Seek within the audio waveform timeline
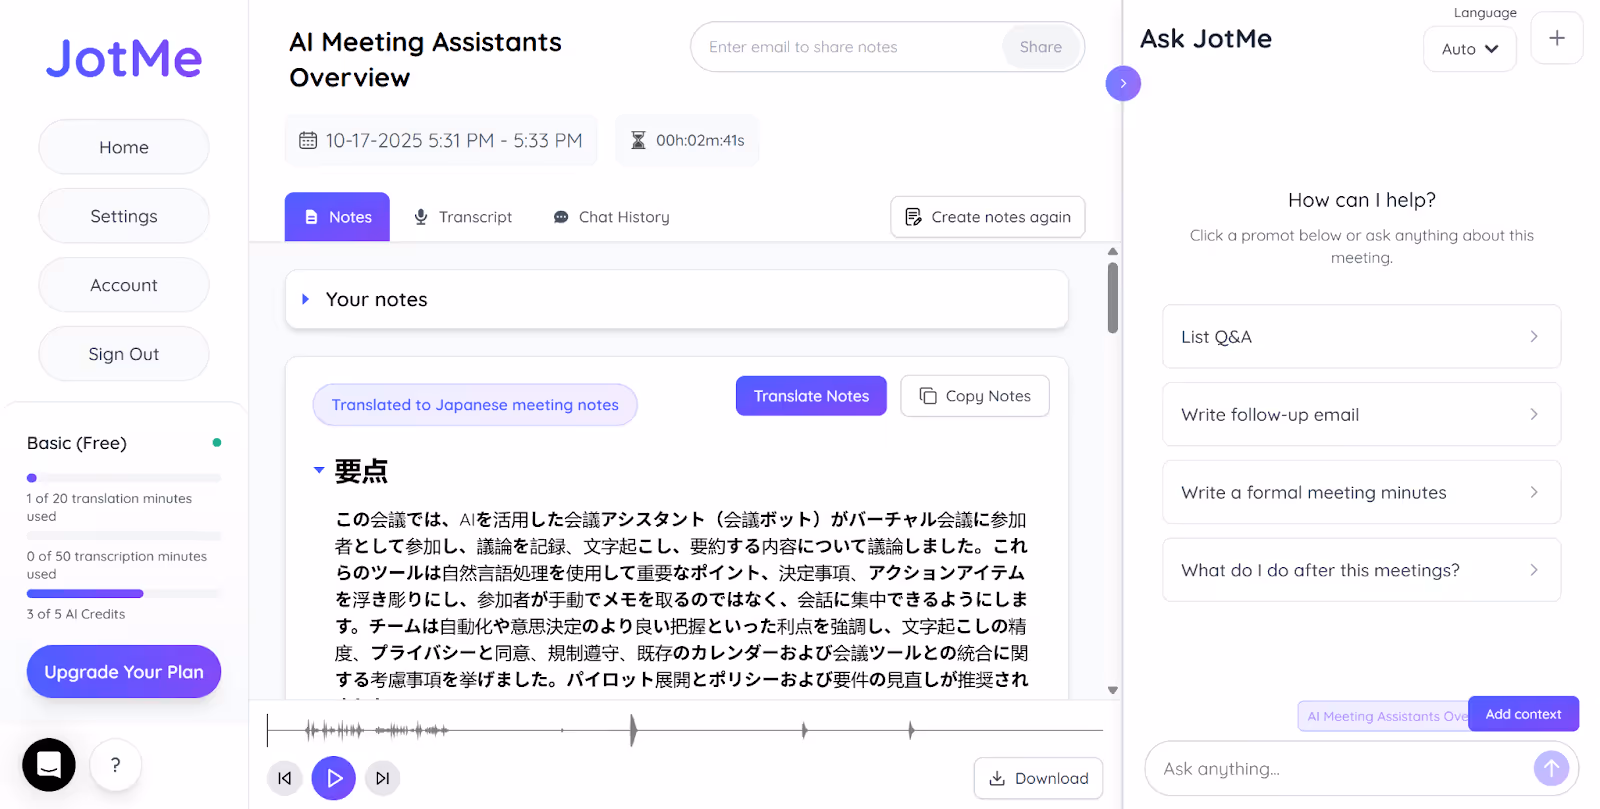The height and width of the screenshot is (809, 1600). (x=685, y=730)
